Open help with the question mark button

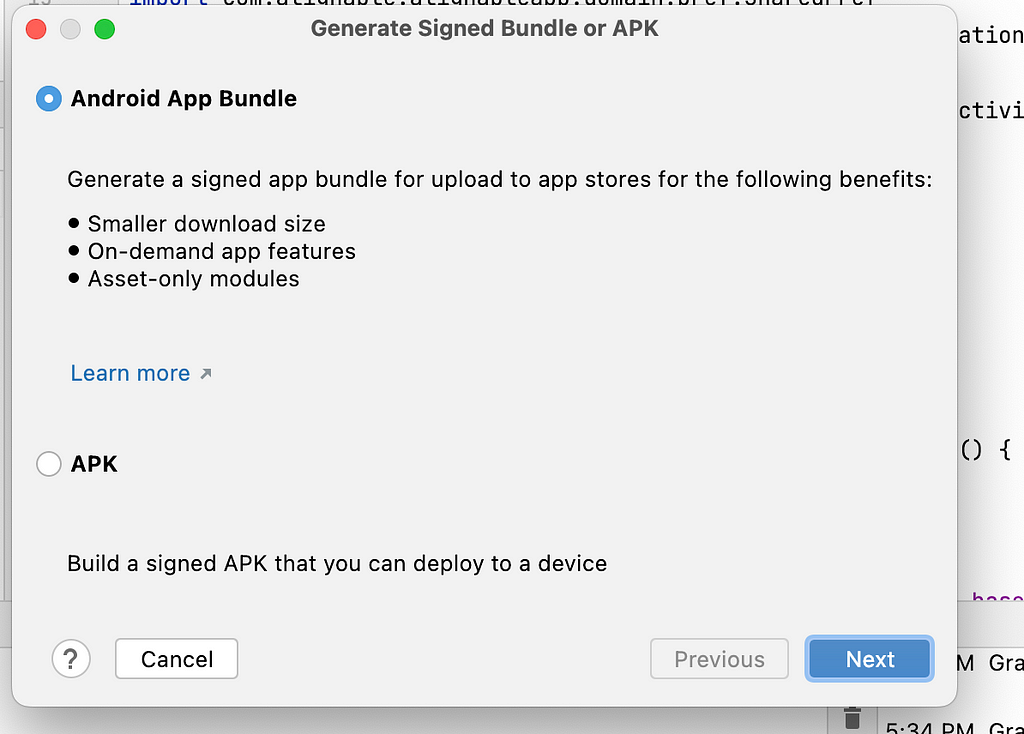tap(71, 658)
